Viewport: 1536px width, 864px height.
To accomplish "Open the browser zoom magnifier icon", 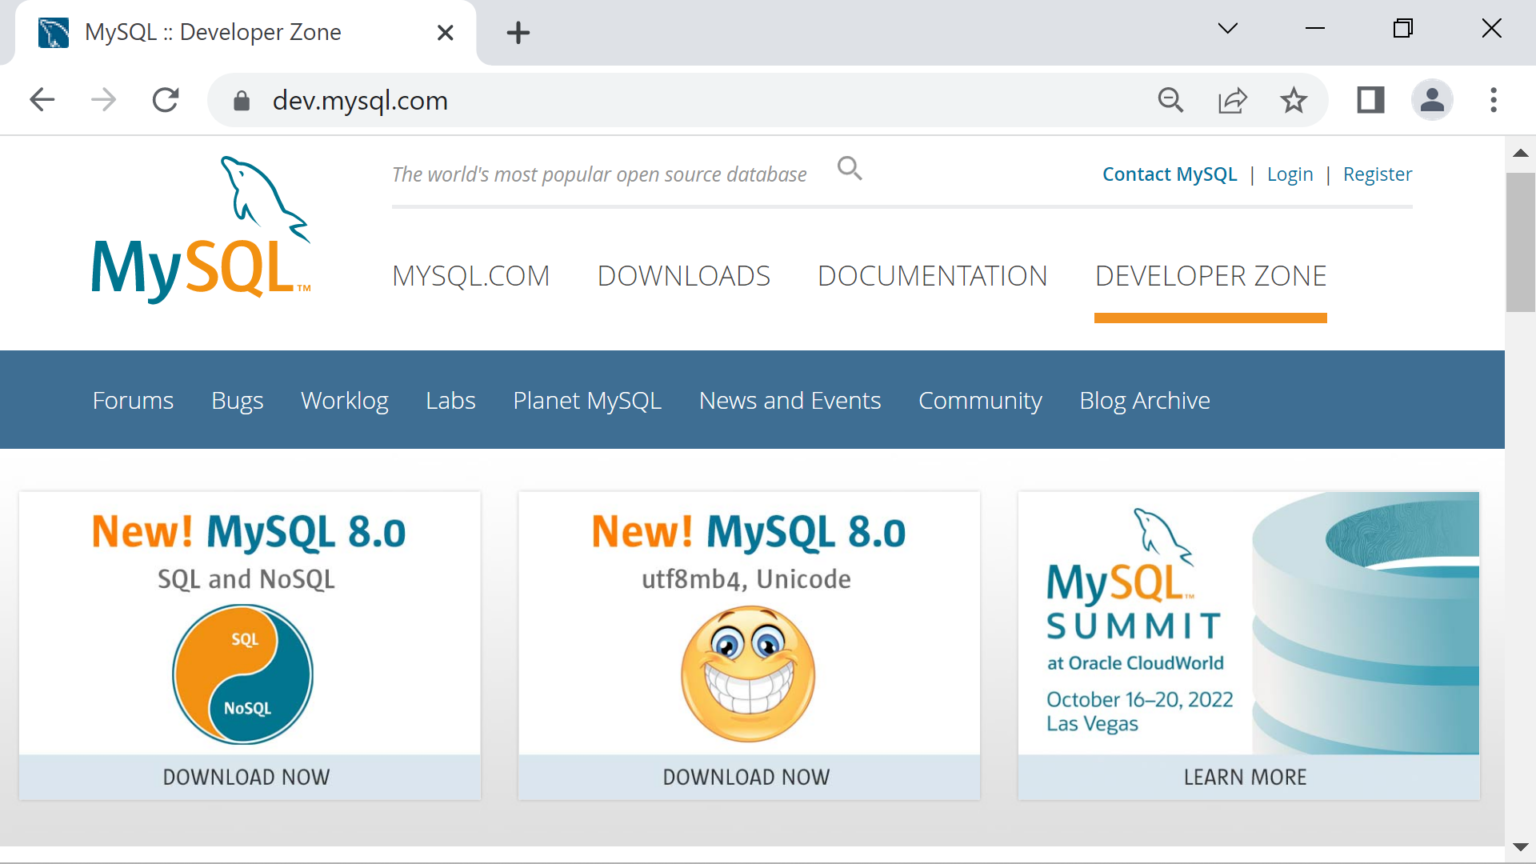I will click(1170, 100).
